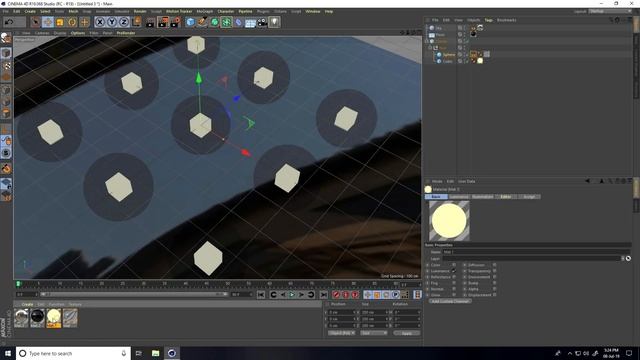Click the Record Active Objects button
The height and width of the screenshot is (360, 640).
coord(336,295)
